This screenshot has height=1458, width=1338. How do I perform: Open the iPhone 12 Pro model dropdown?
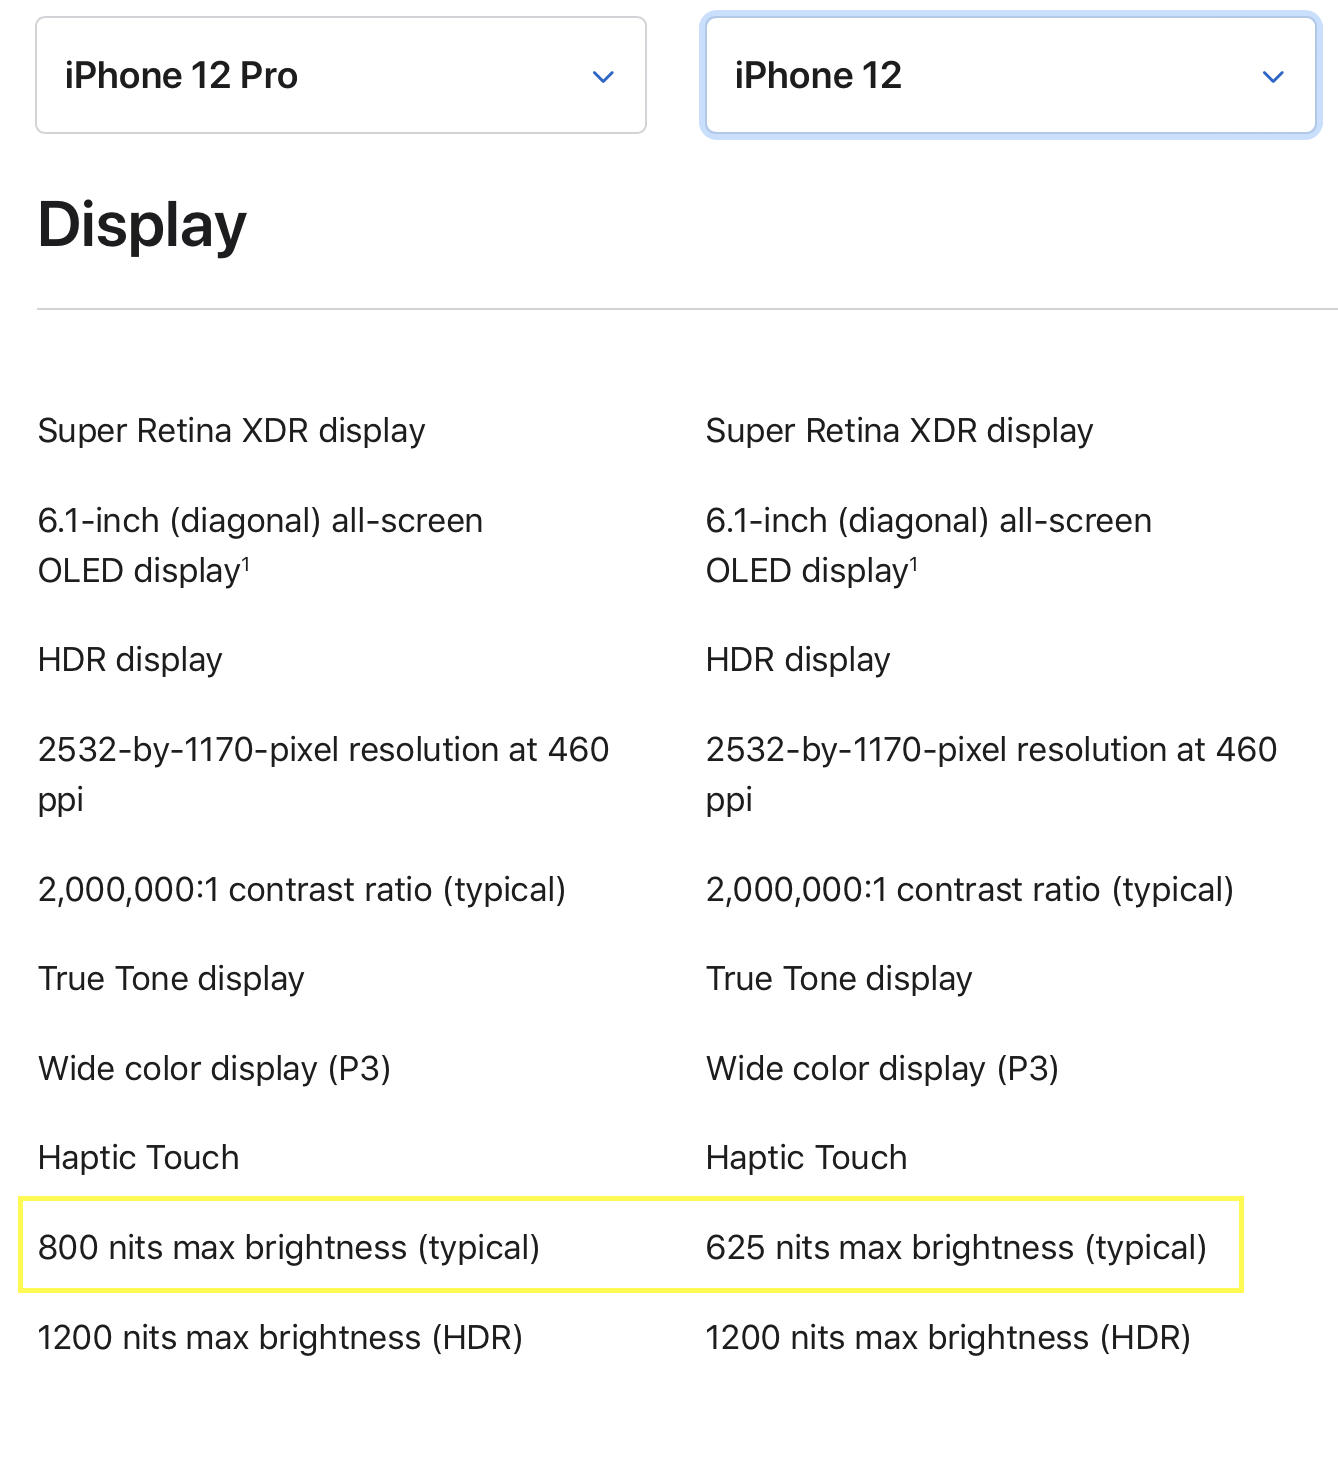(x=341, y=75)
